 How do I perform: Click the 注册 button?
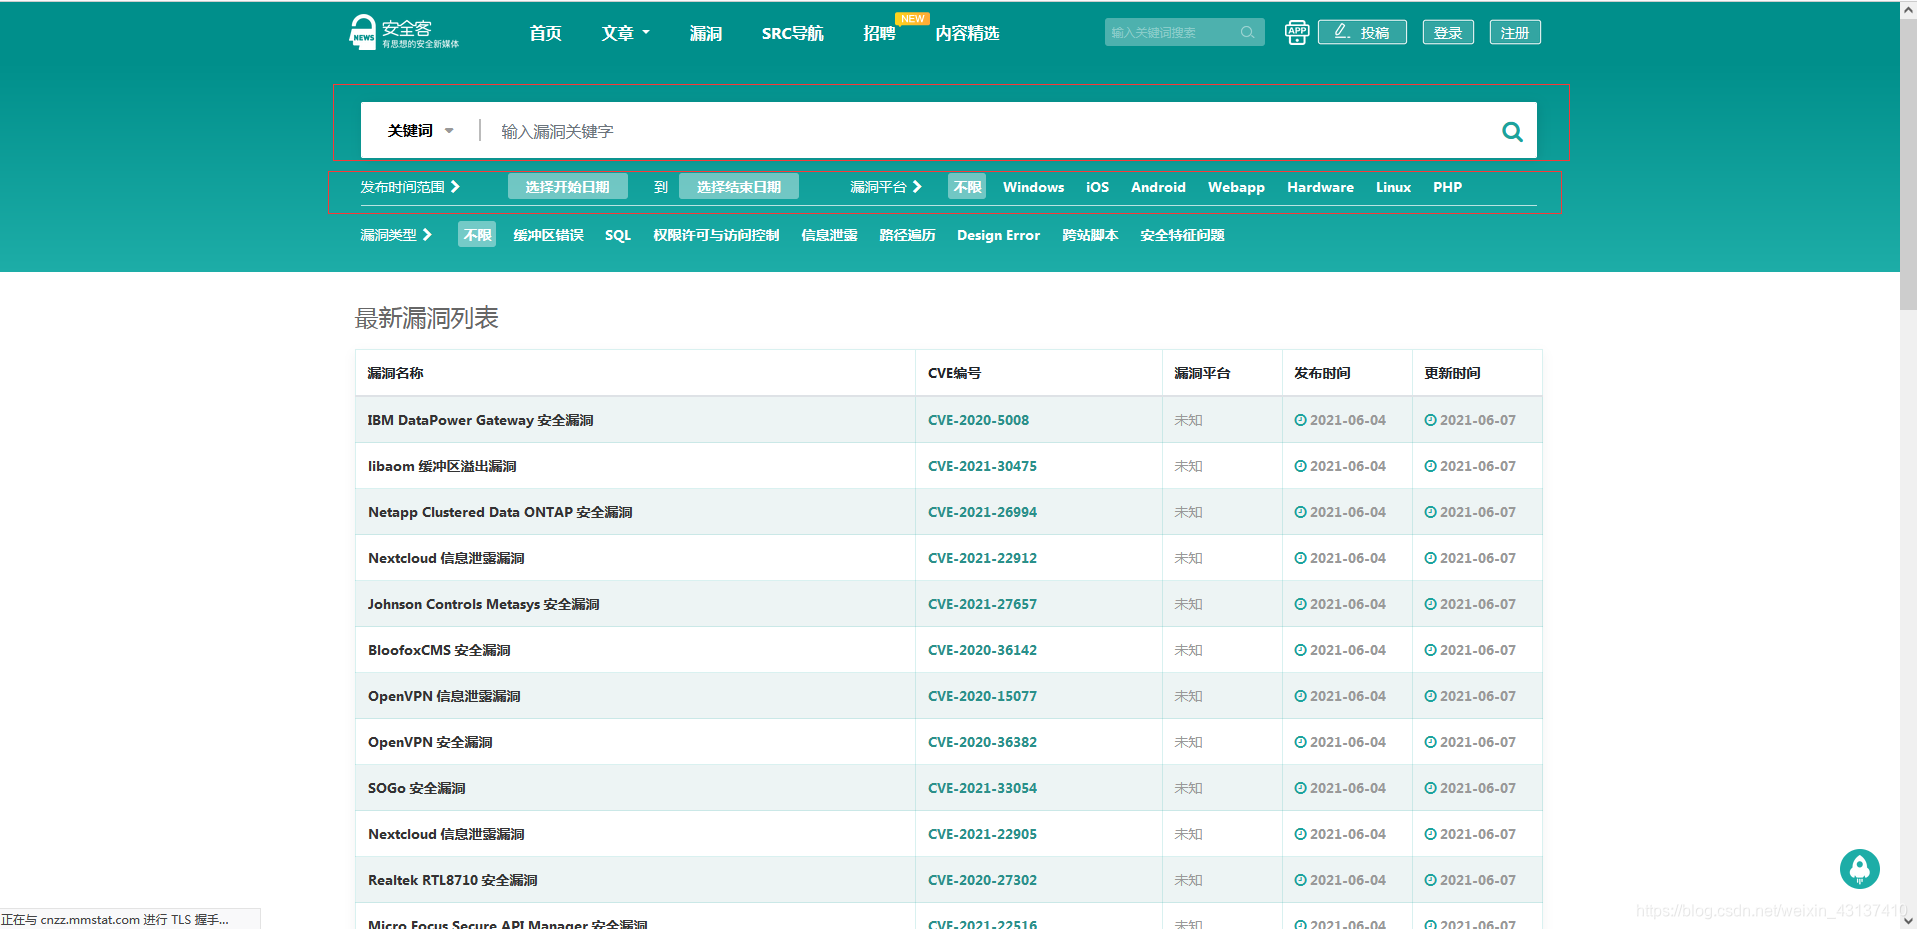[1515, 32]
